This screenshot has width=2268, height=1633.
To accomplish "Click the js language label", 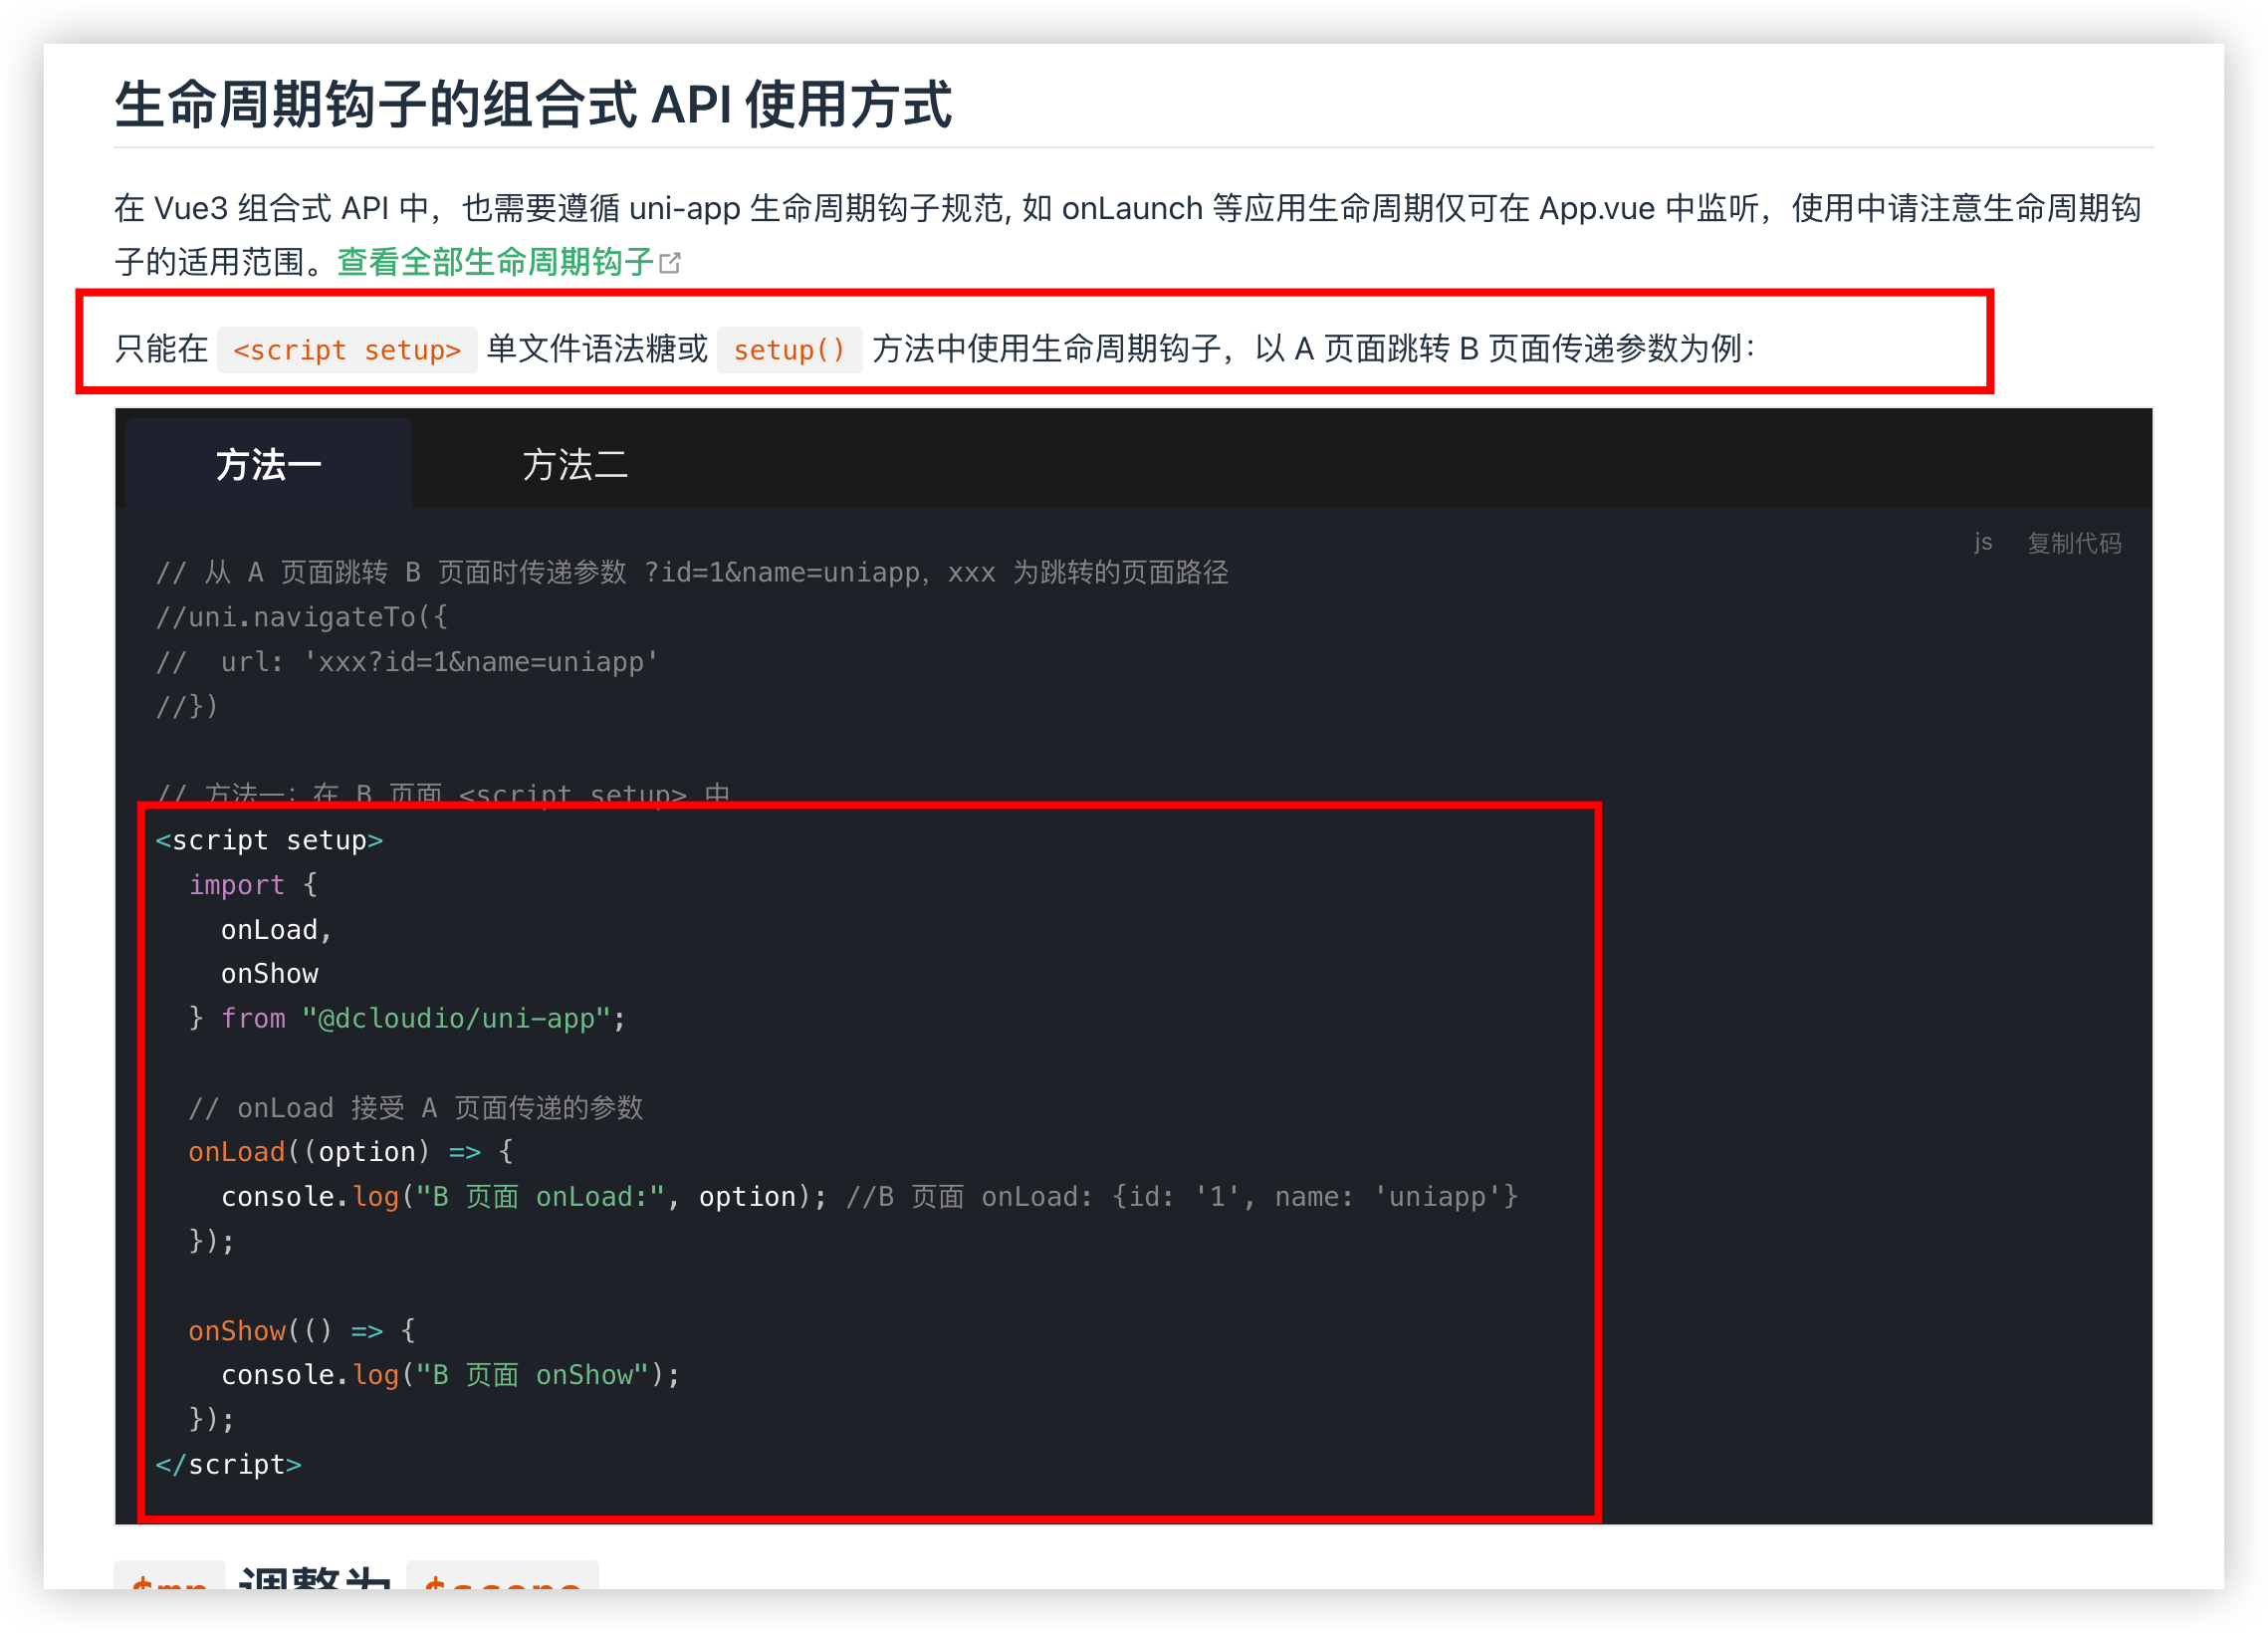I will (x=1982, y=543).
